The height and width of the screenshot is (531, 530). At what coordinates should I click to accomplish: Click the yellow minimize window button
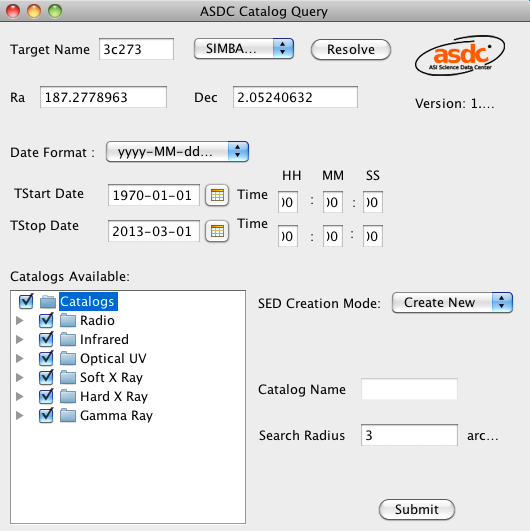coord(34,11)
